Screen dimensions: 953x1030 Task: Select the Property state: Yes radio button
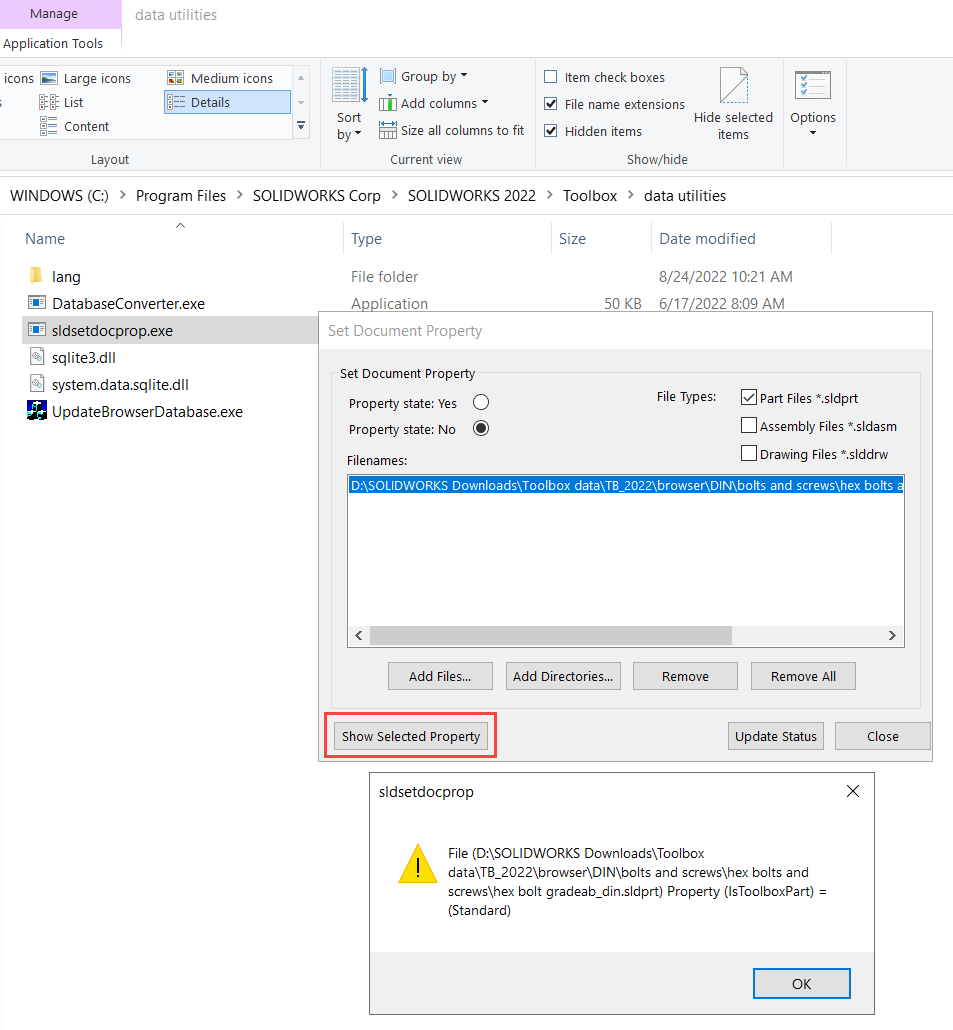(481, 402)
